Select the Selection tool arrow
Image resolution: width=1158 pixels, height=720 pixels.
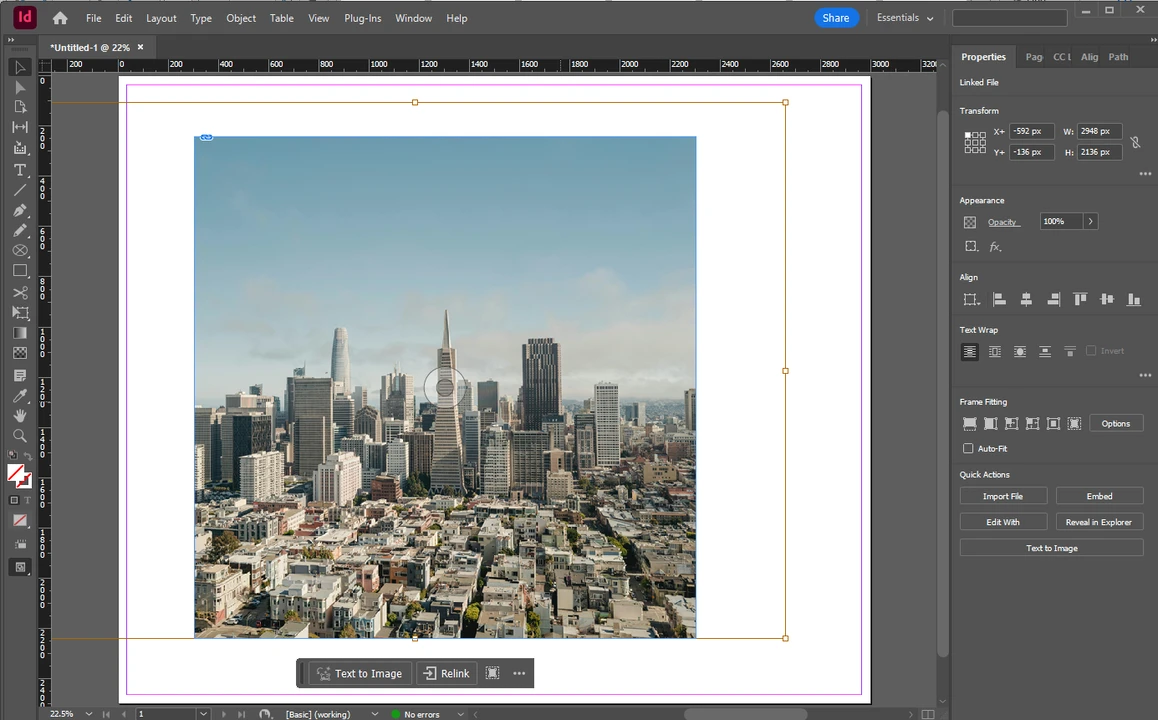coord(20,67)
